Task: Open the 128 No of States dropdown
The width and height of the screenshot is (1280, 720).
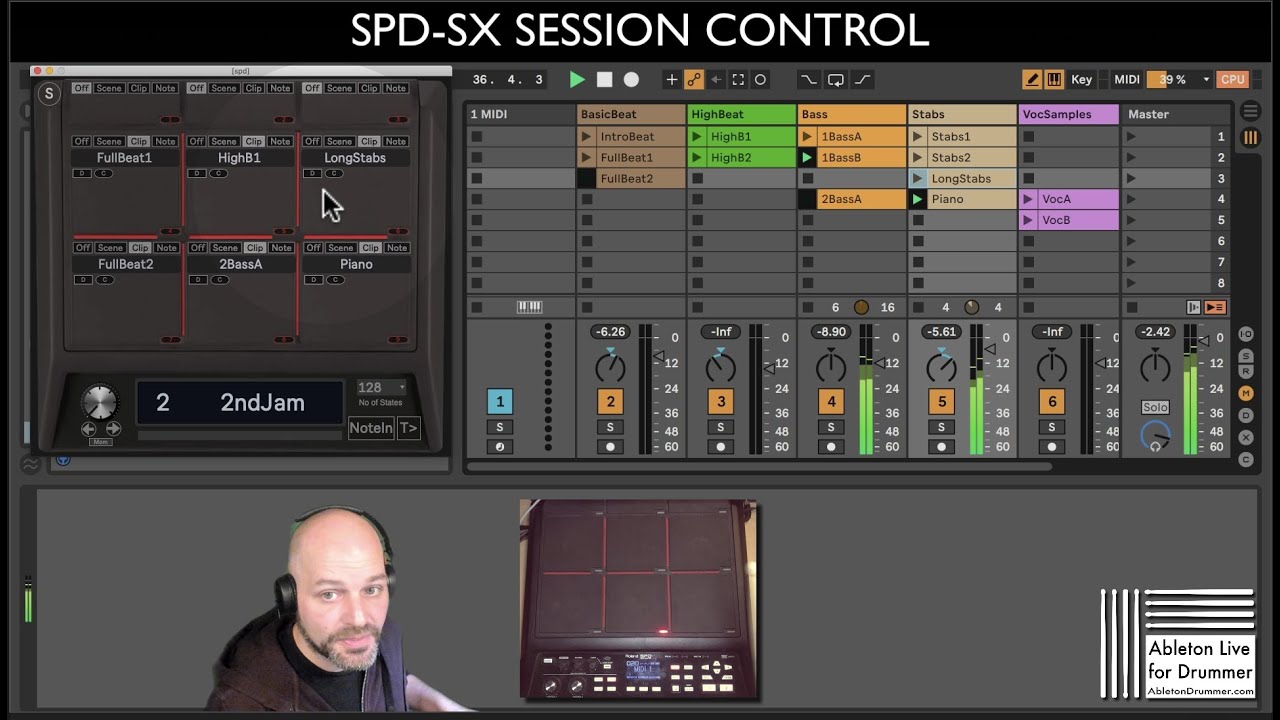Action: point(382,387)
